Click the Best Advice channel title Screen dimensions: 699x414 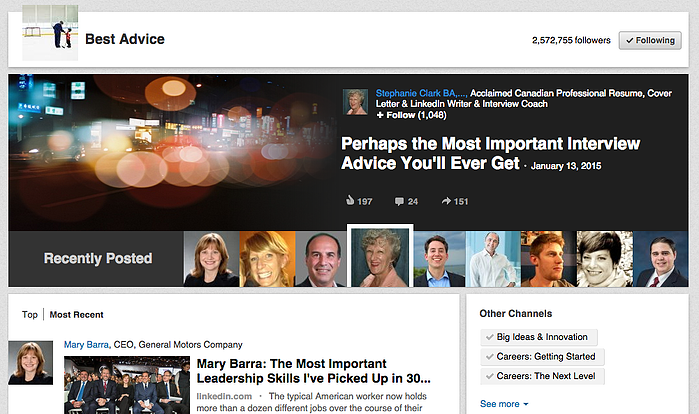click(x=125, y=39)
